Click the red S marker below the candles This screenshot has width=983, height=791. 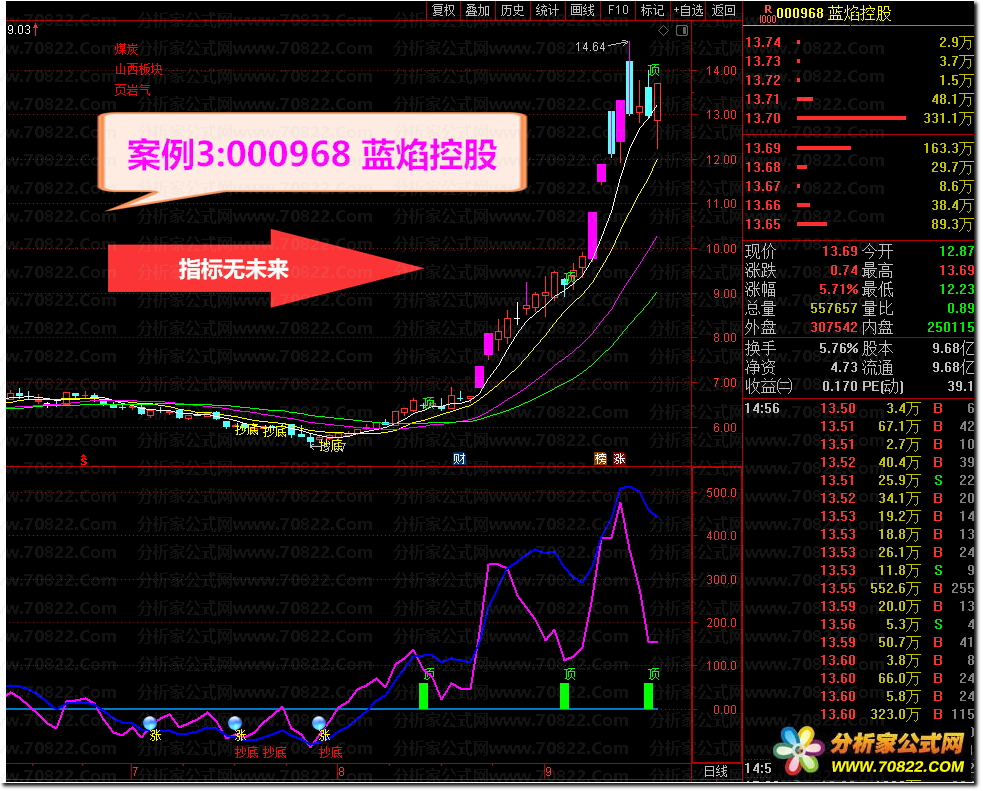click(x=84, y=461)
